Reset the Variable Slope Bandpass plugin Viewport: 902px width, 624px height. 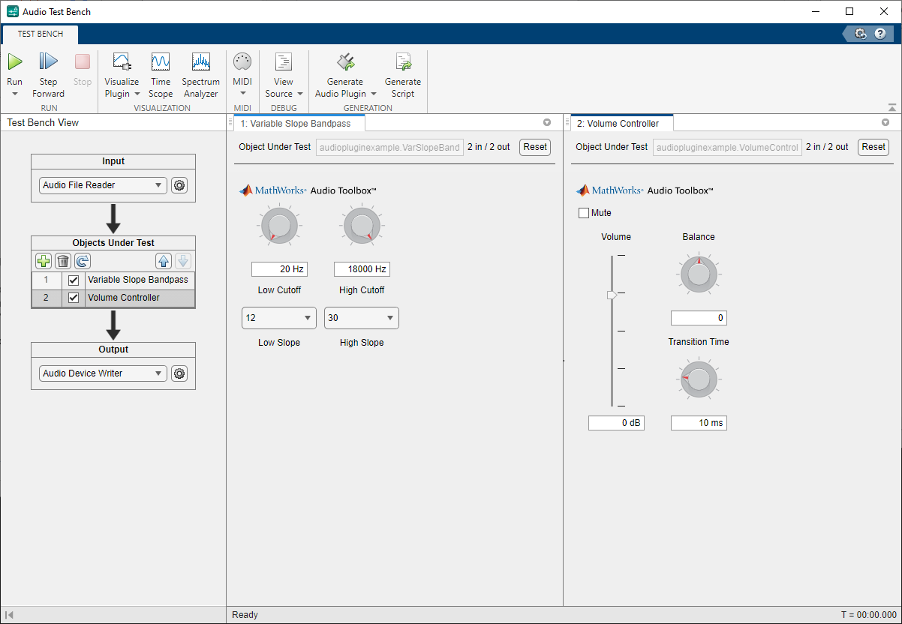(534, 147)
